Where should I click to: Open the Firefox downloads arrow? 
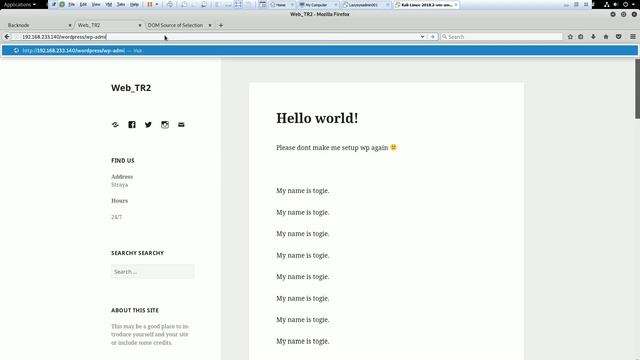[x=593, y=37]
